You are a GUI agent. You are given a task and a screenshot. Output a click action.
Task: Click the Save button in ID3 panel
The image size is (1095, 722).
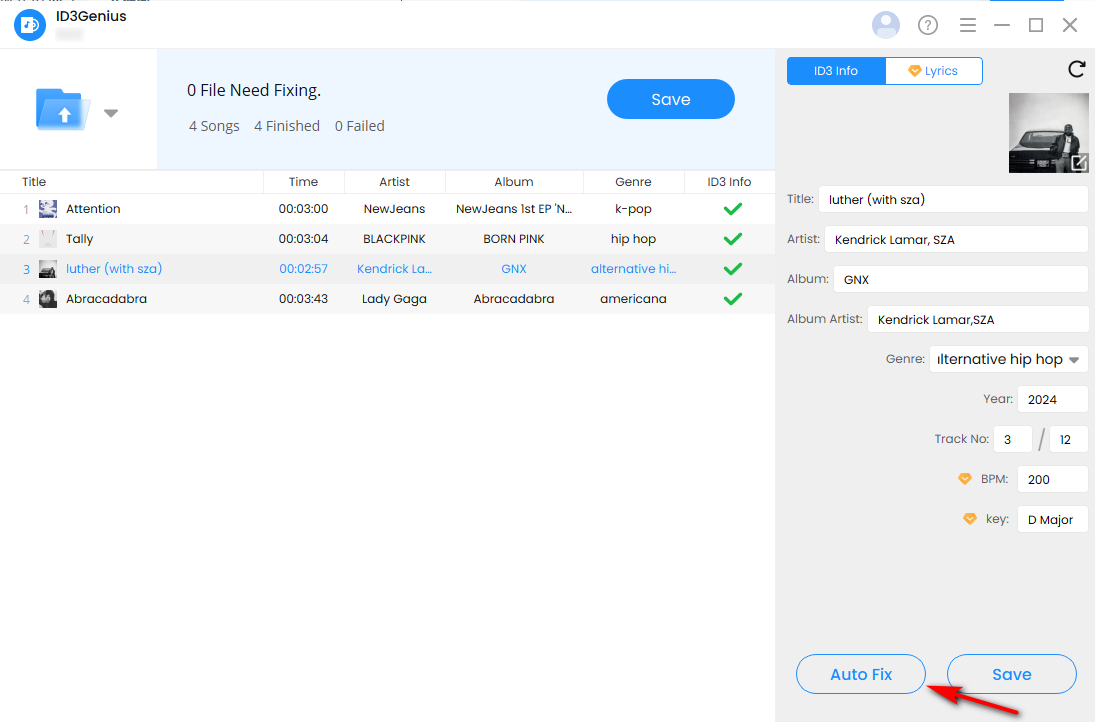tap(1012, 675)
